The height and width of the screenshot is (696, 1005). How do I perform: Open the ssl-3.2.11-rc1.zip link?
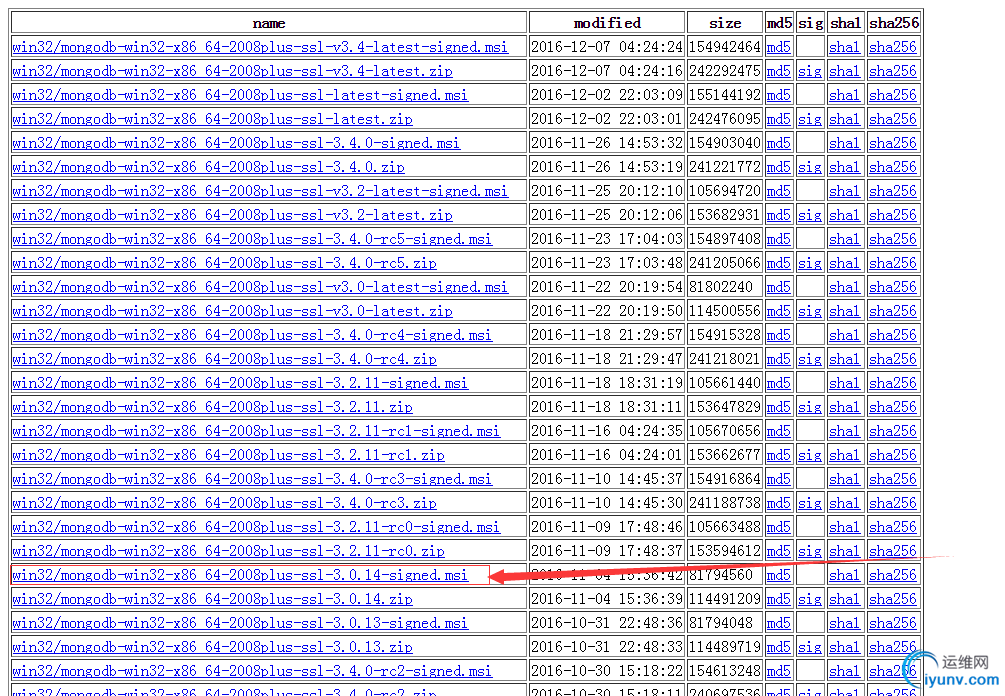tap(229, 456)
